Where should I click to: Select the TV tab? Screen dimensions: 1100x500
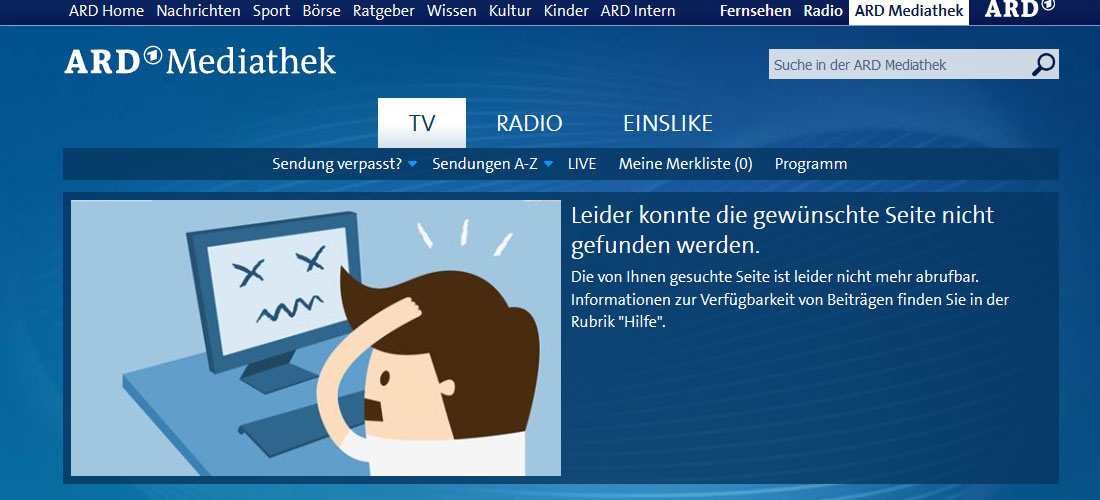pos(422,124)
